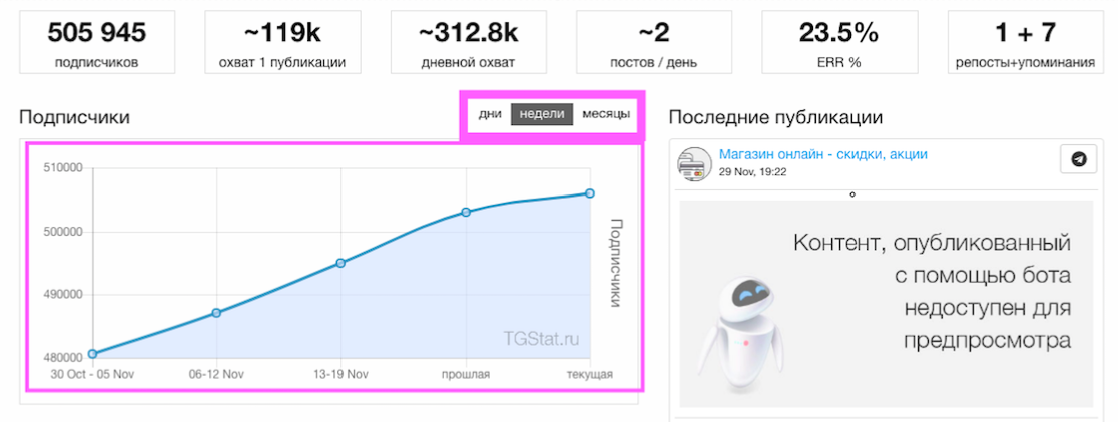Open the репосты+упоминания card

1023,42
